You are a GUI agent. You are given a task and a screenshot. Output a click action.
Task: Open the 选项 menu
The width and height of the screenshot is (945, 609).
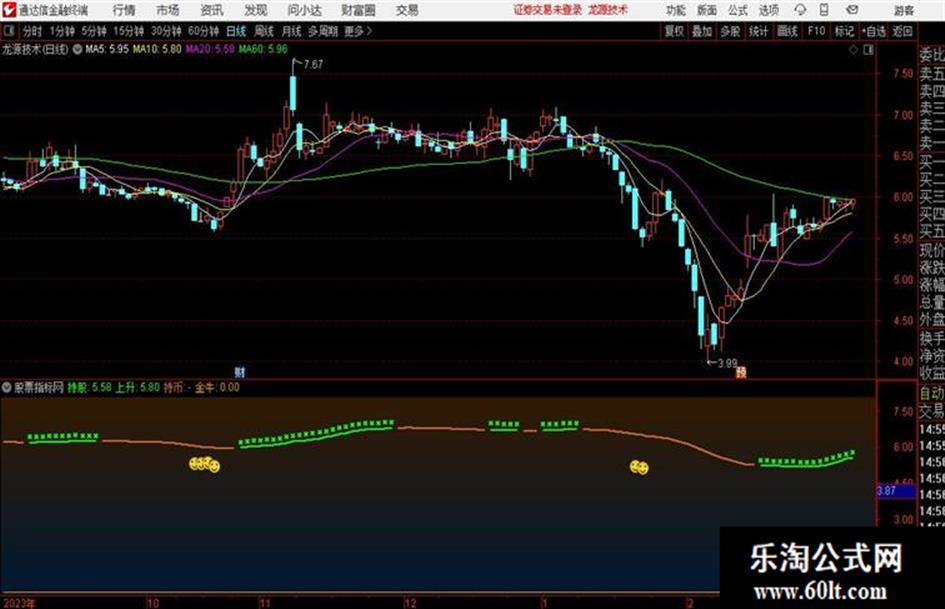pos(768,10)
